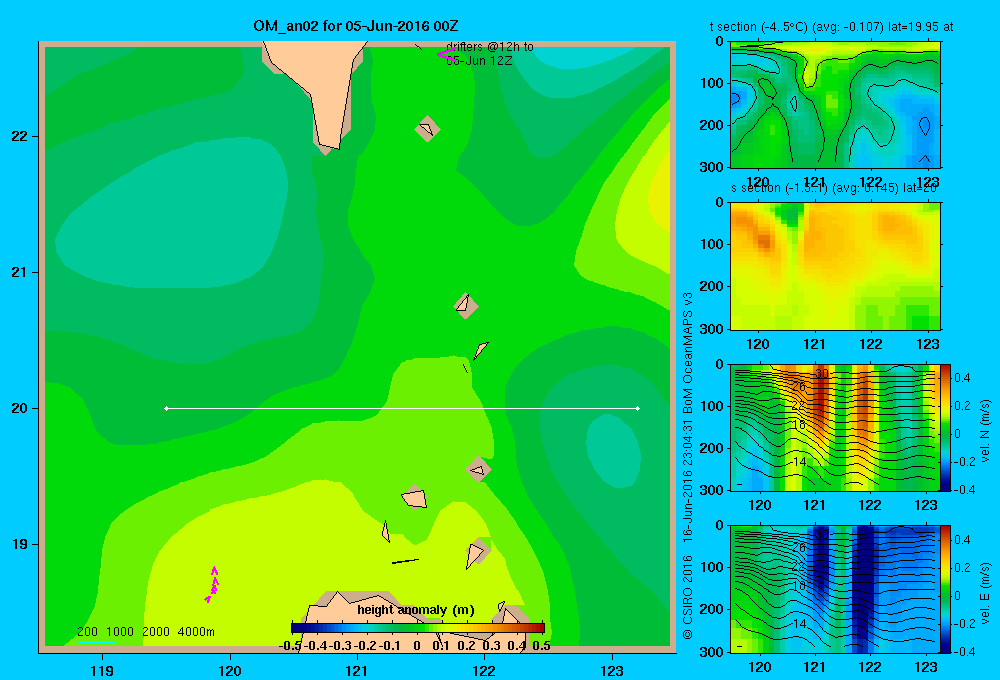Click the vel. E velocity color scale

(x=945, y=589)
